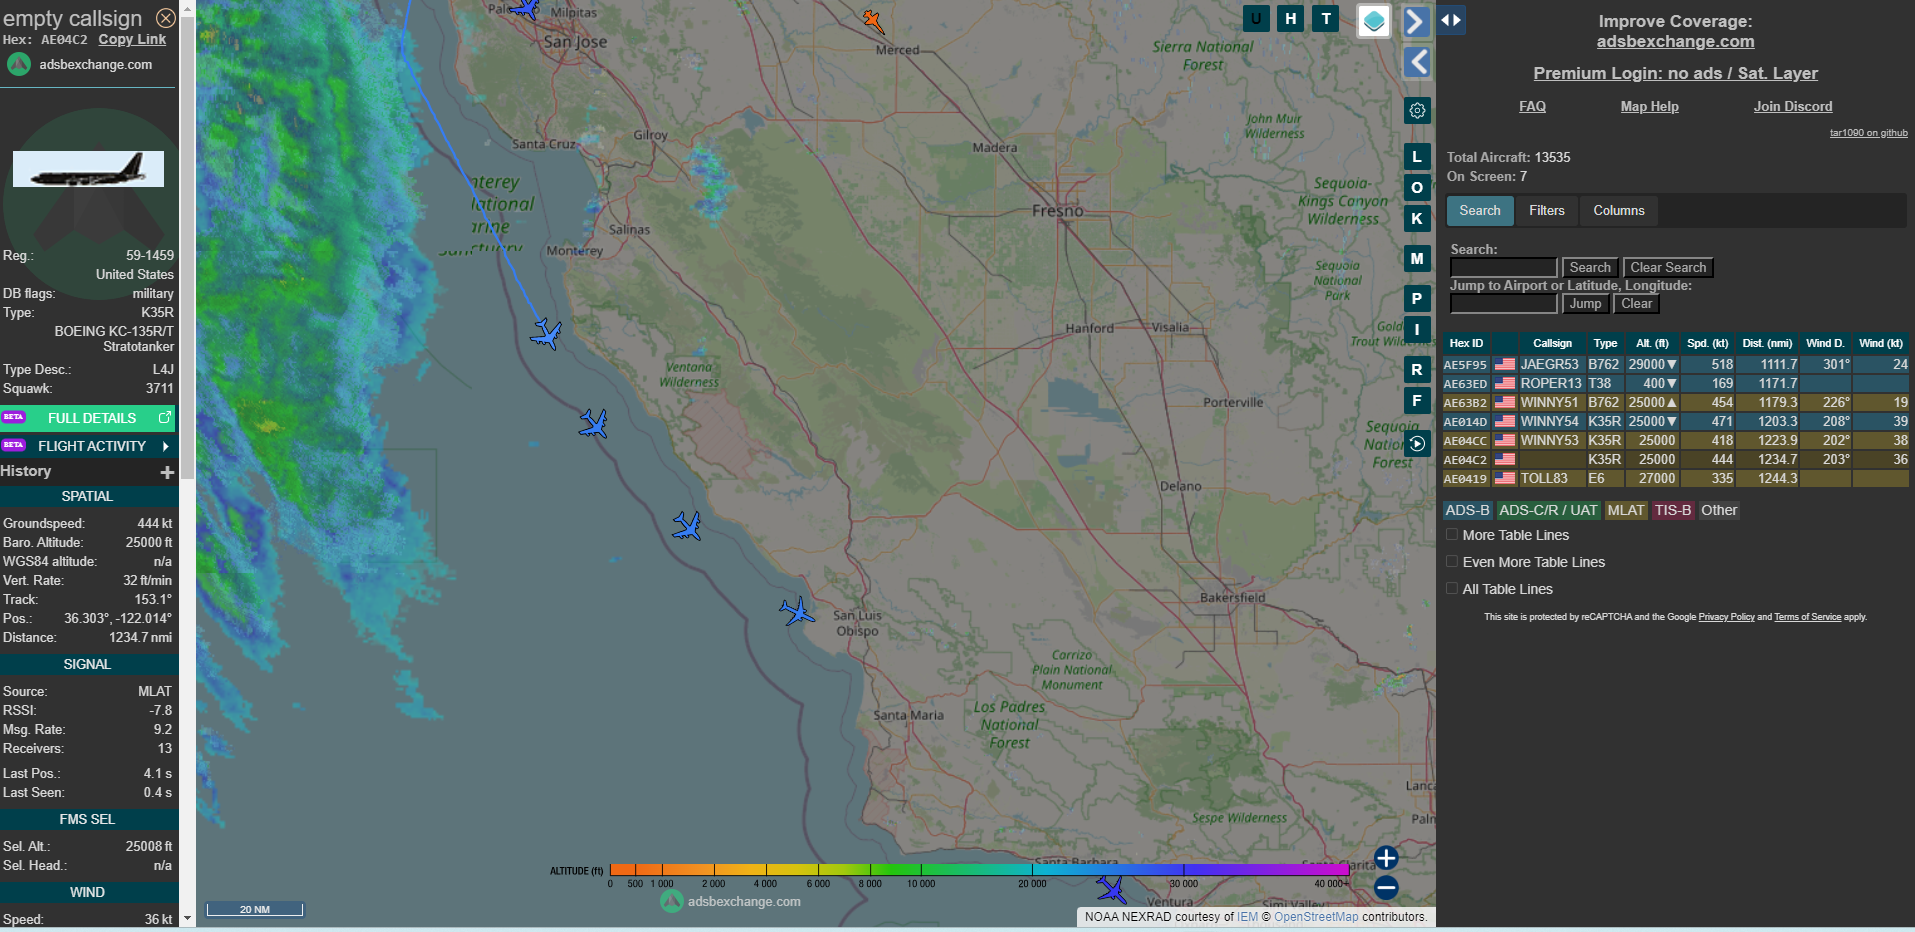Click the double-arrow sidebar toggle icon
This screenshot has height=932, width=1915.
click(x=1451, y=19)
